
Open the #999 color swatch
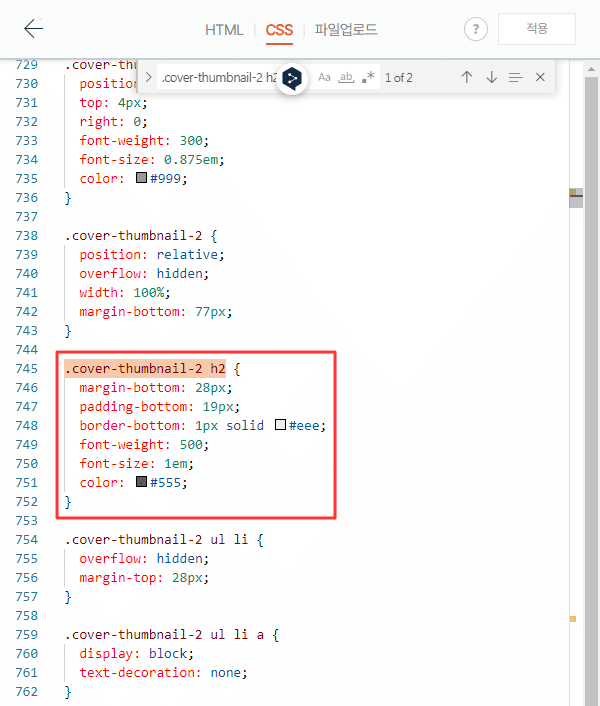coord(141,177)
